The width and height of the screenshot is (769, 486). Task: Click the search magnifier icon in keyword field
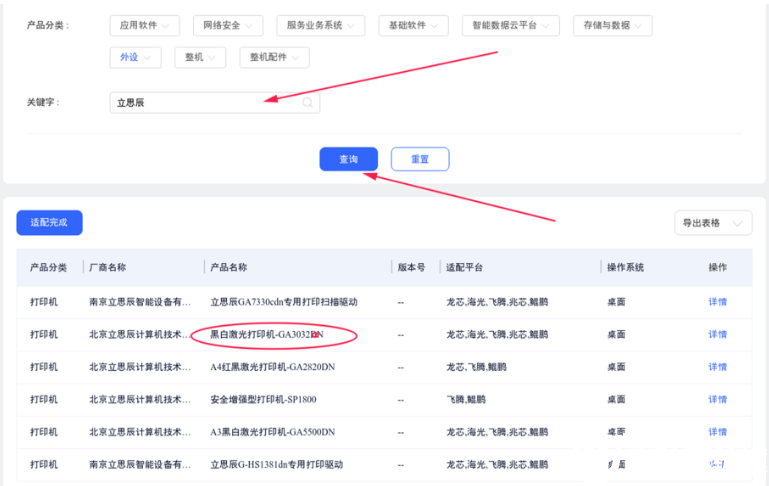pos(308,102)
